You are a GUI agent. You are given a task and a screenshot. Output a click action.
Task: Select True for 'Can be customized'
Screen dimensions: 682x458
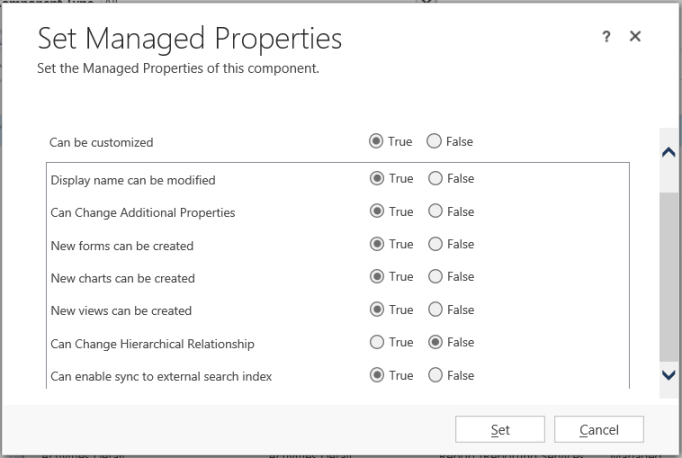(376, 142)
